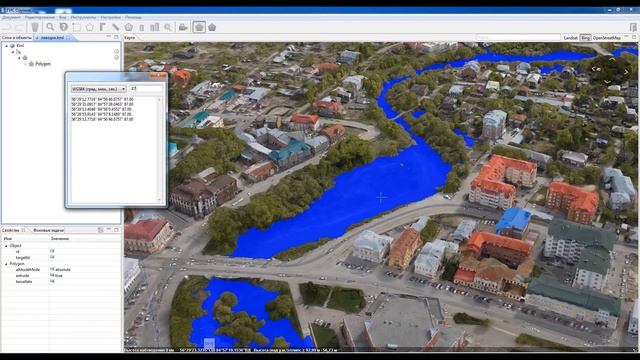Minimize the properties panel
640x360 pixels.
[x=109, y=230]
